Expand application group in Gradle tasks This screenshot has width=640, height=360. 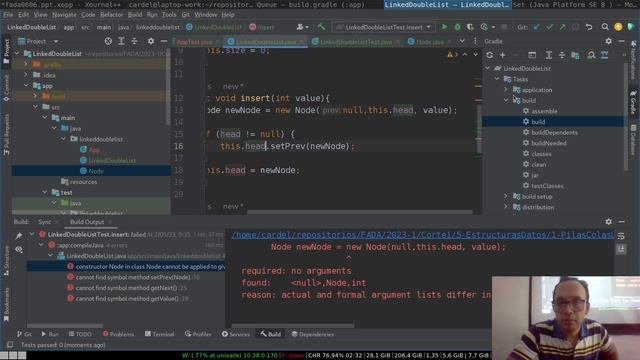(x=506, y=89)
